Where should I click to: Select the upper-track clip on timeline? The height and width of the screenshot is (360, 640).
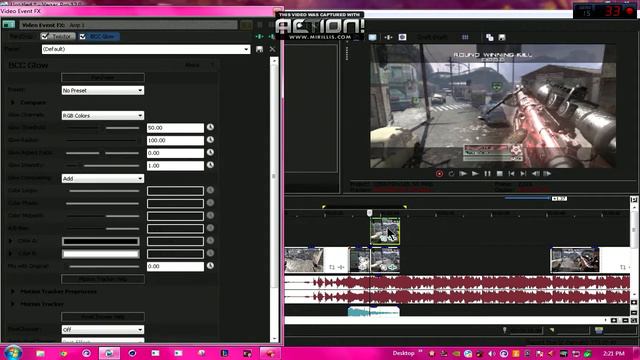pos(385,231)
